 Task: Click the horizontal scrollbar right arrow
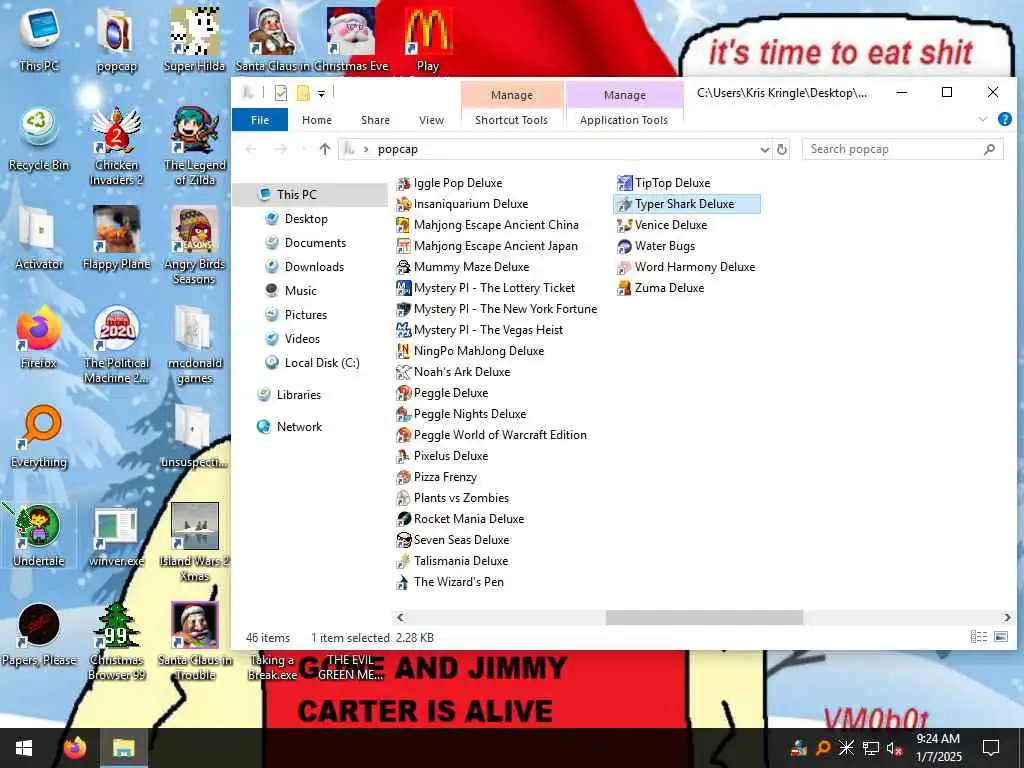(1006, 617)
